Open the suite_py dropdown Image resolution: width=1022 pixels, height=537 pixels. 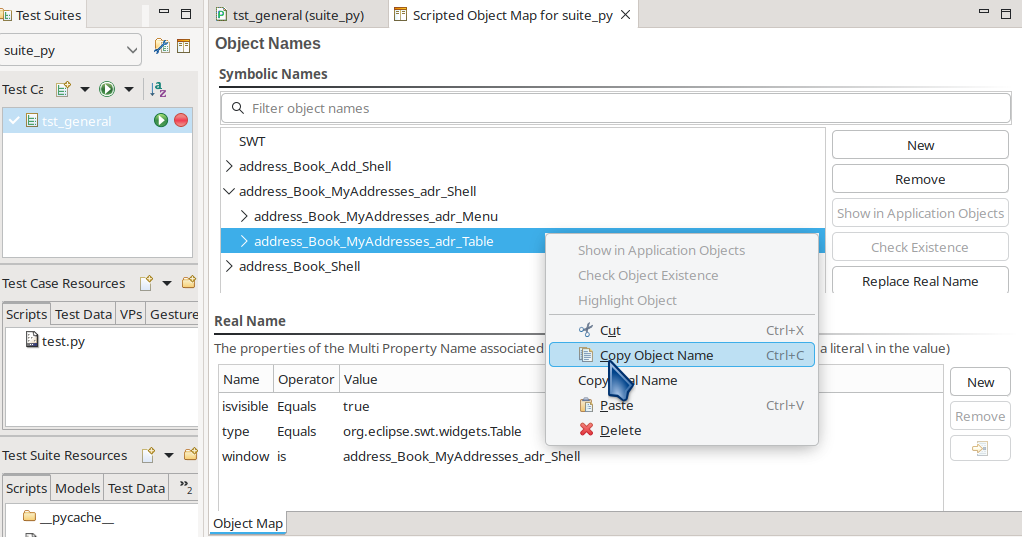[71, 50]
